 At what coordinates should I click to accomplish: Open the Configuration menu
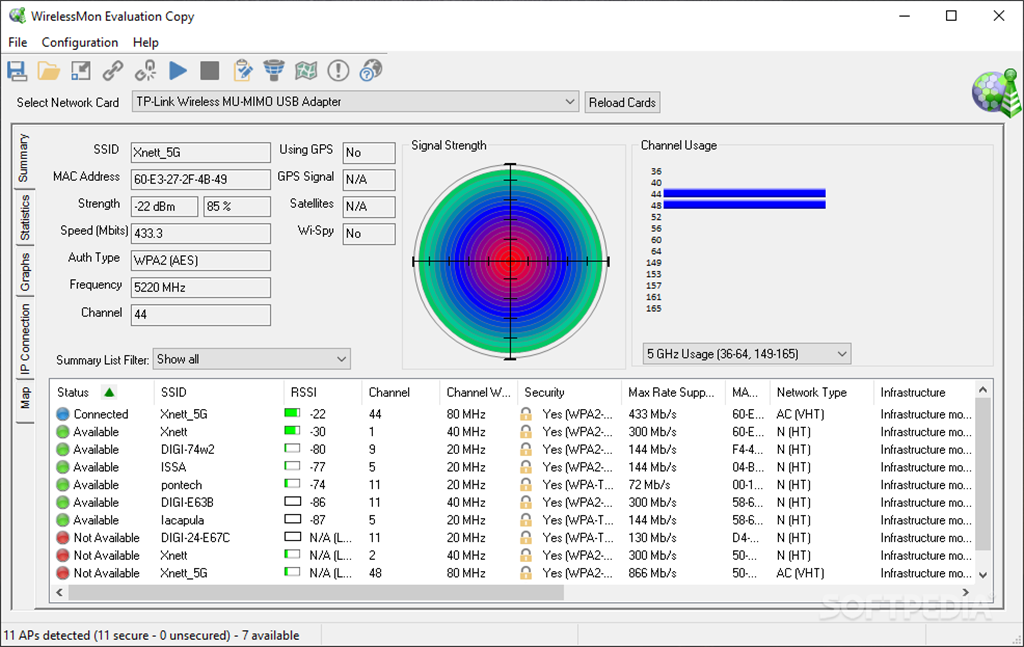tap(80, 42)
